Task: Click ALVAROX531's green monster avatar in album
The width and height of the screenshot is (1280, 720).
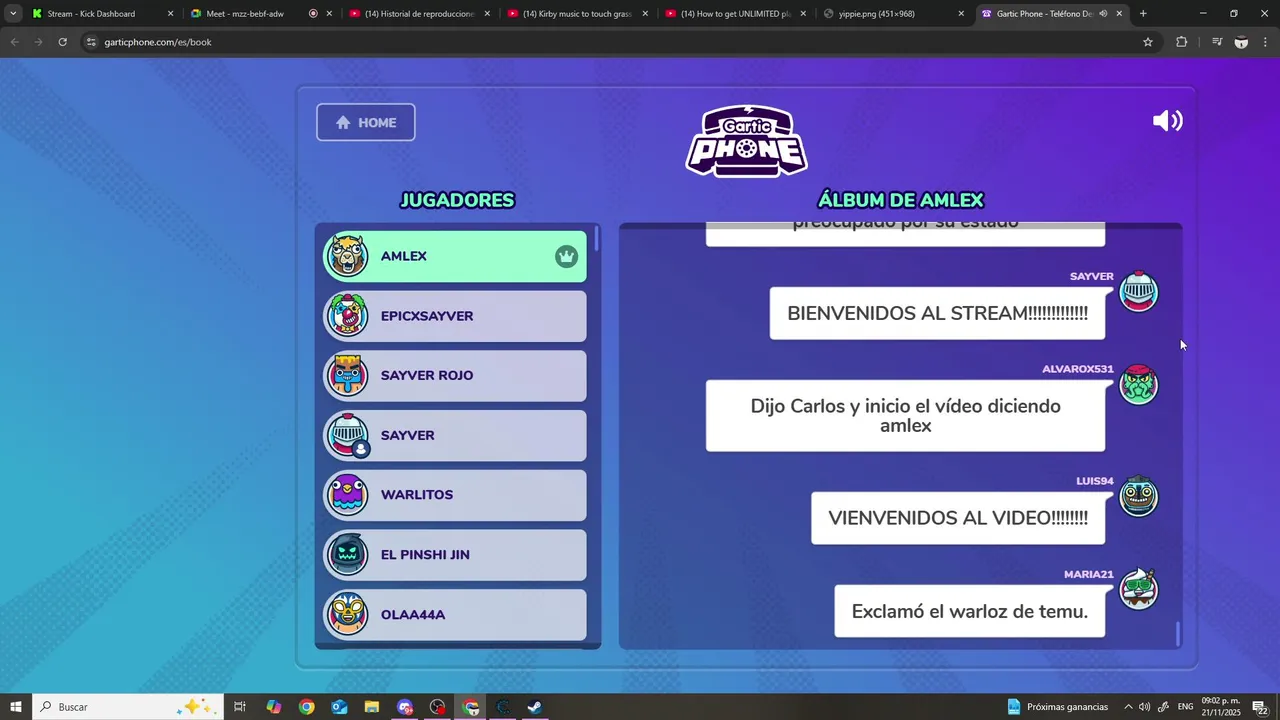Action: [1138, 385]
